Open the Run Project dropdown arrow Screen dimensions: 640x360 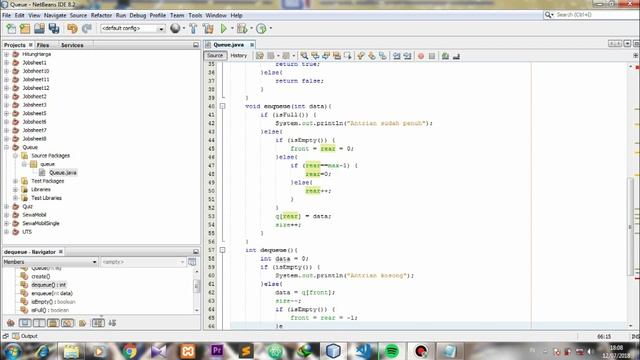click(x=232, y=28)
